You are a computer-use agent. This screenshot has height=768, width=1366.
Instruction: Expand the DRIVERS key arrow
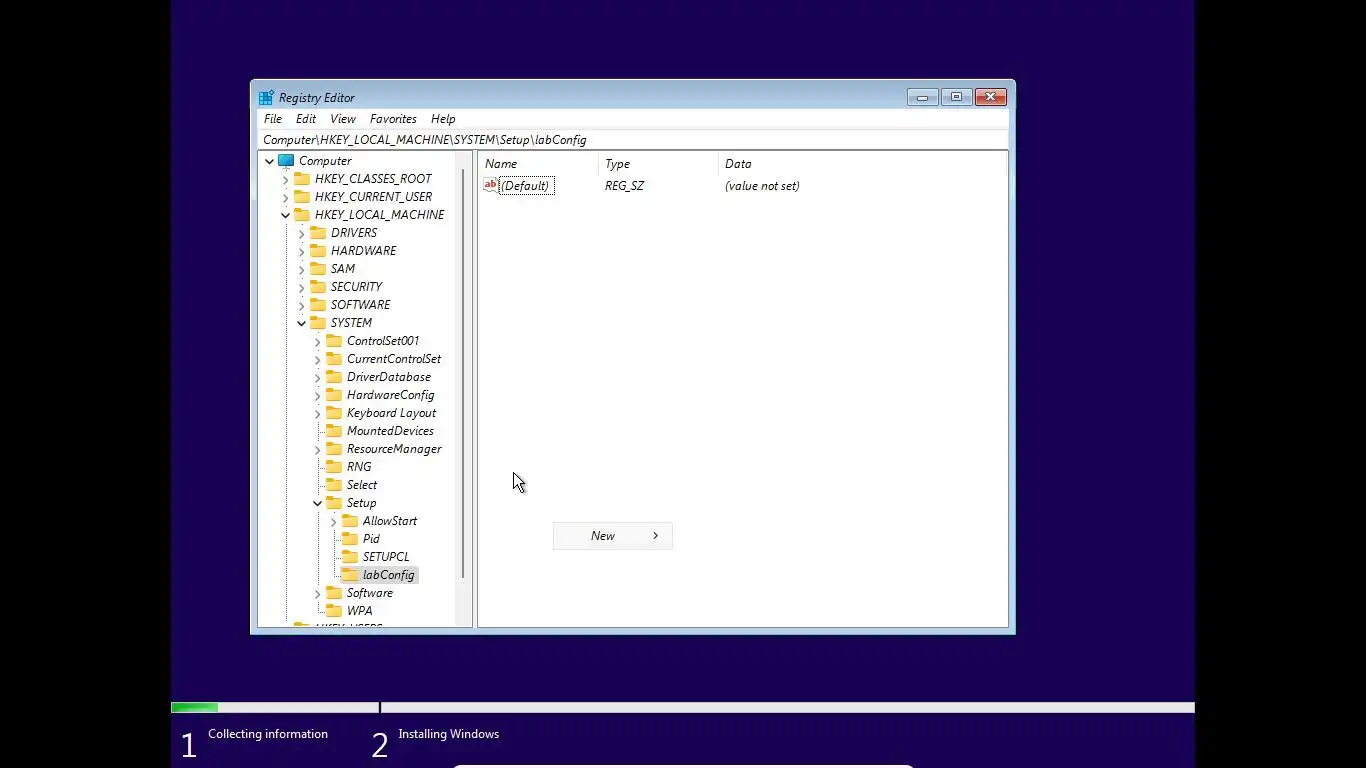(x=301, y=233)
